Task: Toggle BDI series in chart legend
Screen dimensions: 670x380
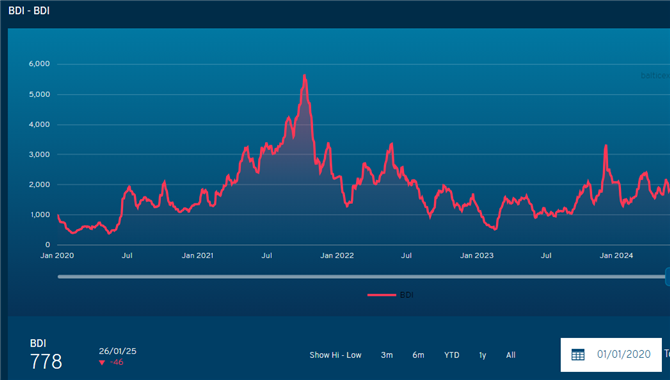Action: 390,295
